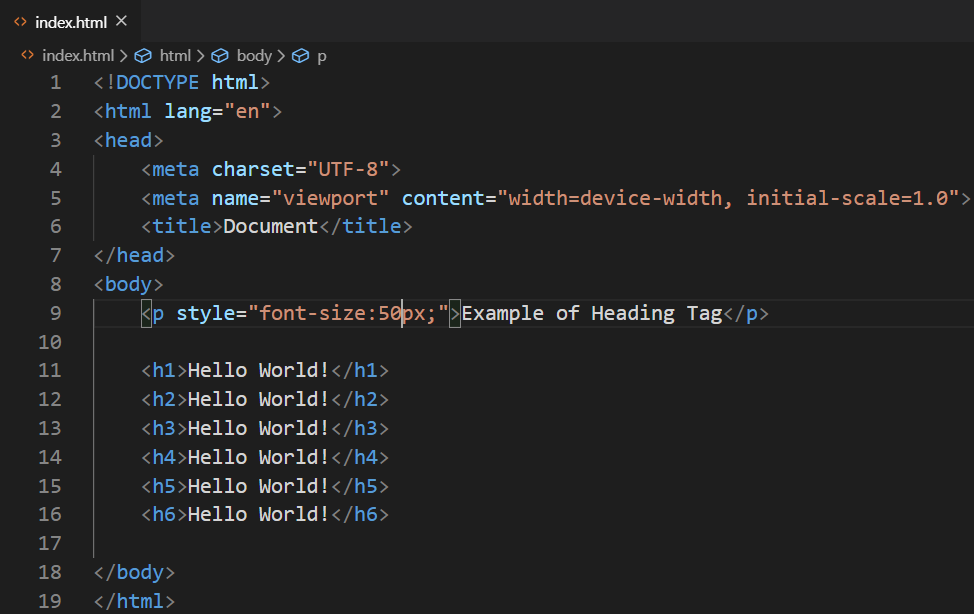The image size is (974, 614).
Task: Click the body element cube icon in breadcrumb
Action: (x=220, y=56)
